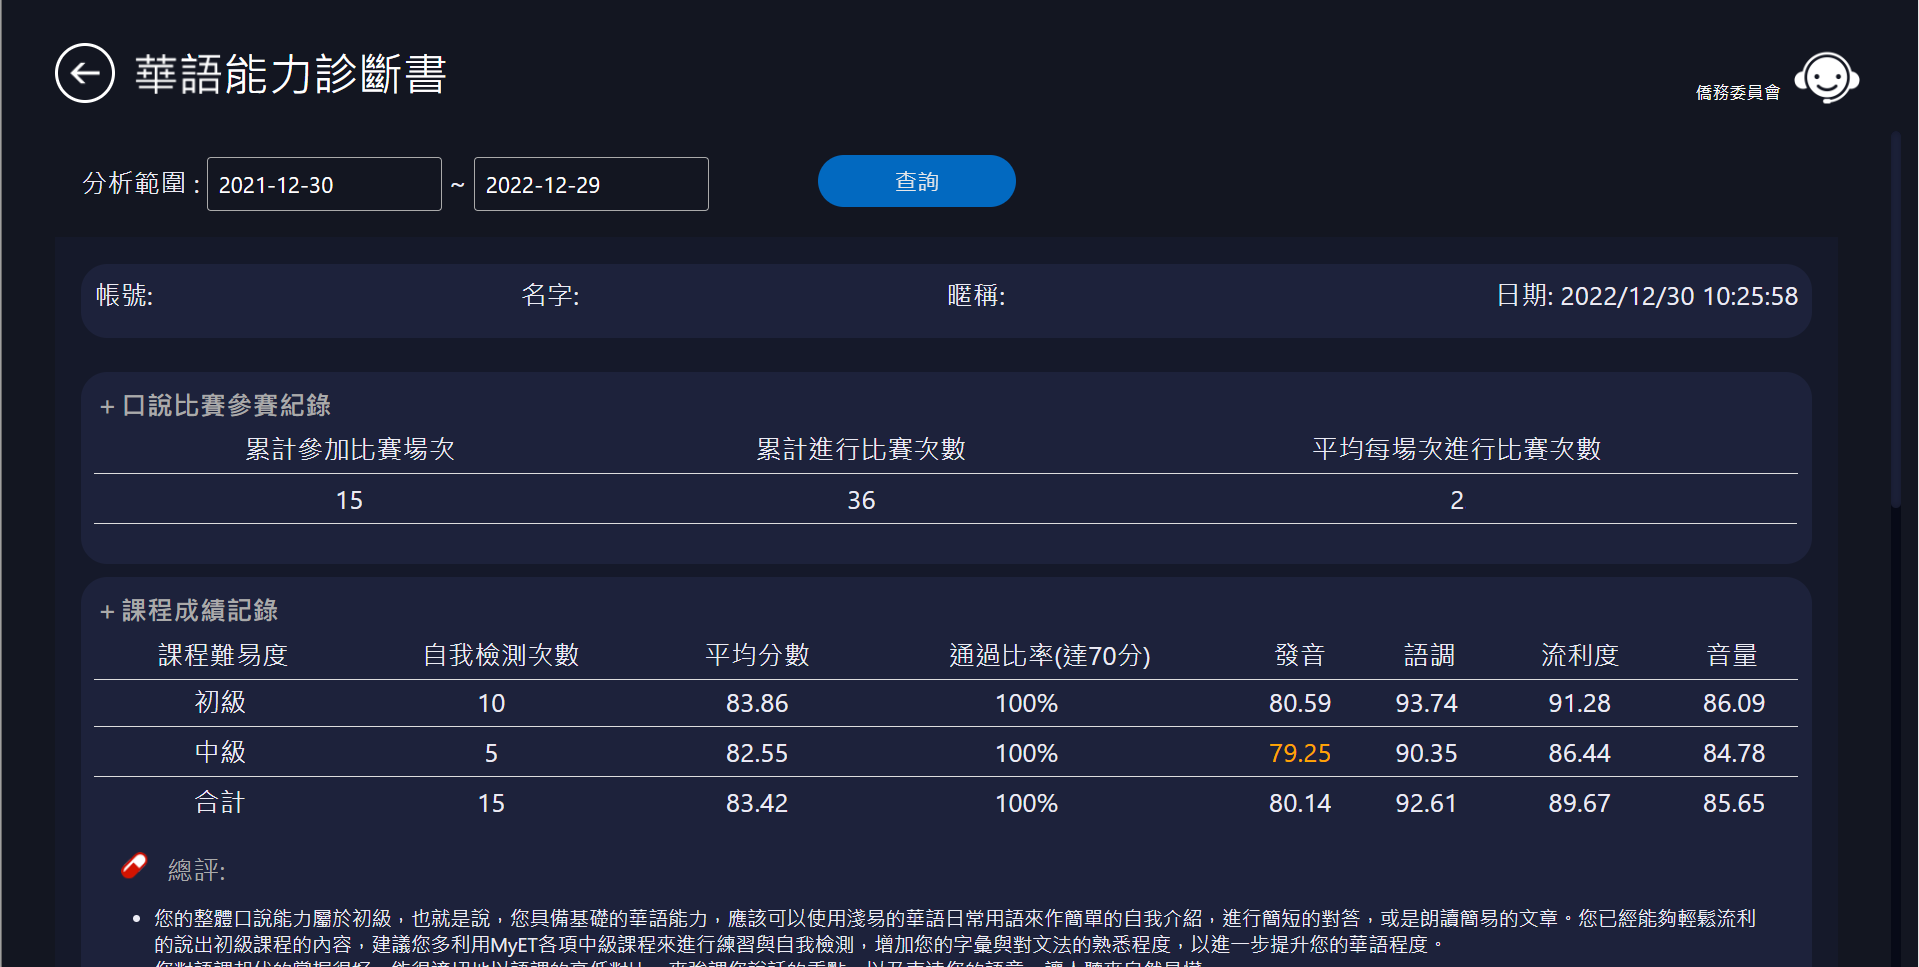Click the vertical scrollbar on the right
The image size is (1919, 967).
coord(1894,320)
